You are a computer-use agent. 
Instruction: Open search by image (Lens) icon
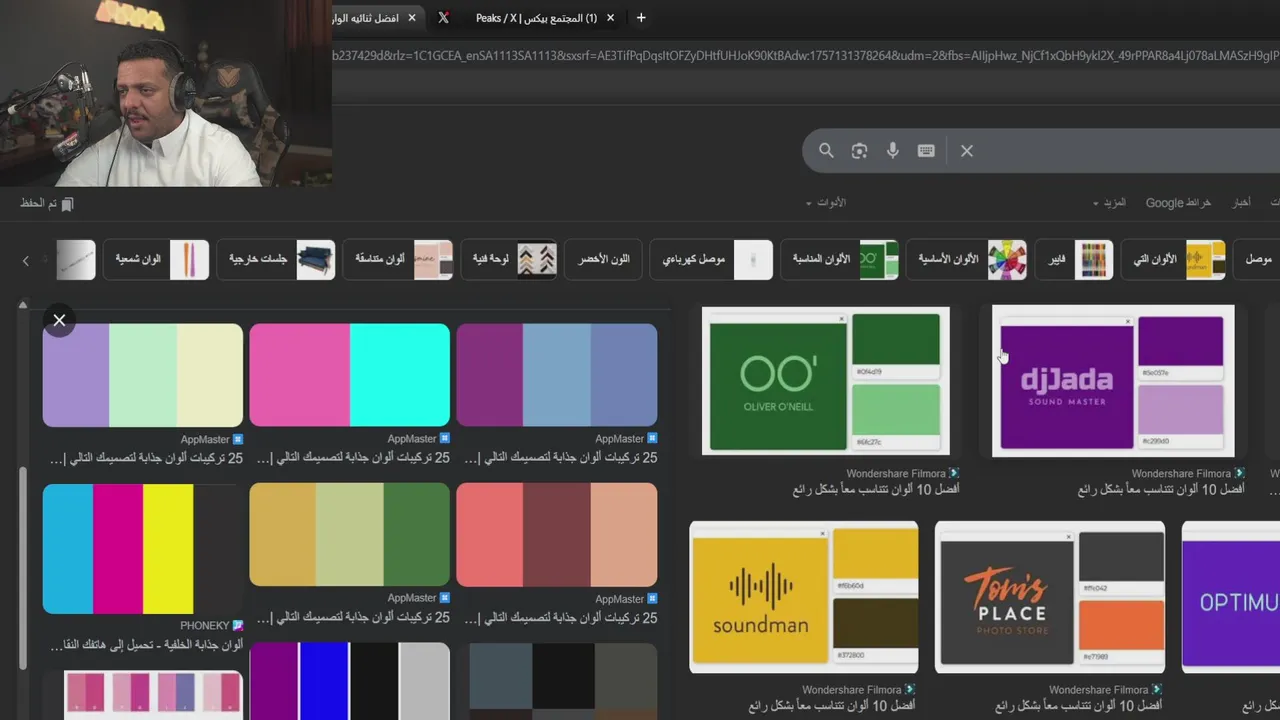pyautogui.click(x=859, y=151)
